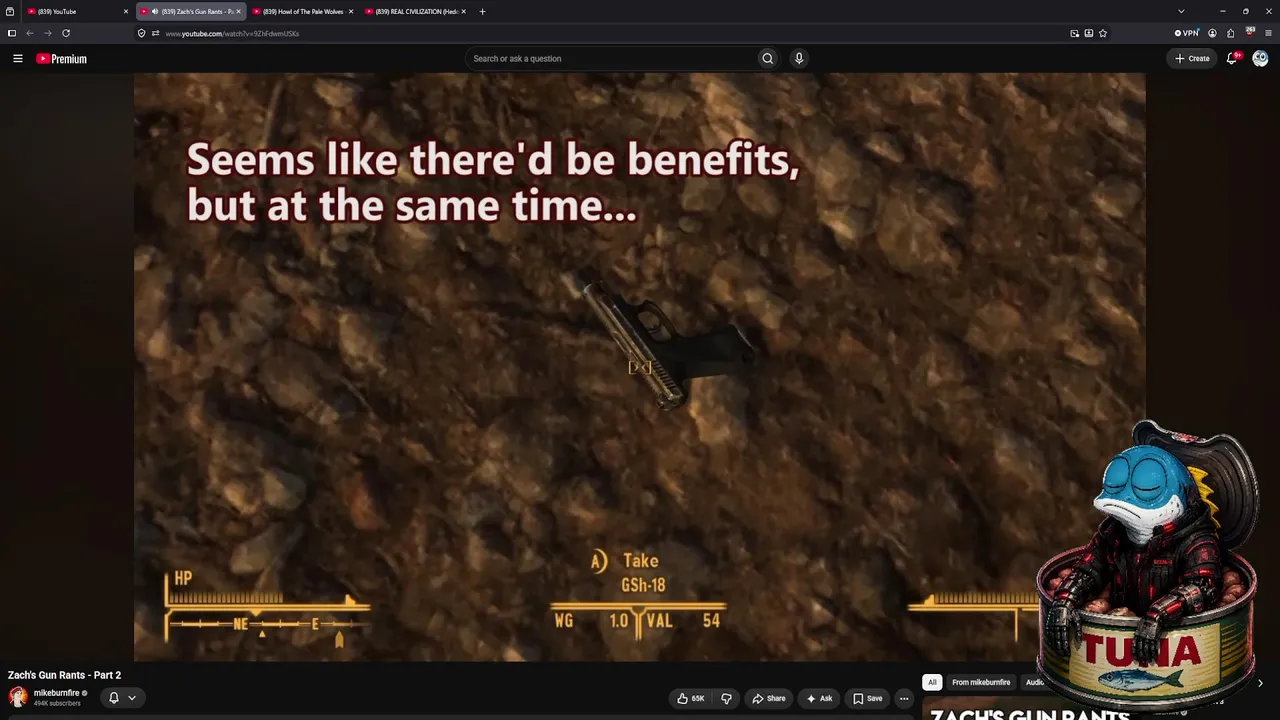Screen dimensions: 1280x720
Task: Open more actions three-dot menu
Action: (904, 698)
